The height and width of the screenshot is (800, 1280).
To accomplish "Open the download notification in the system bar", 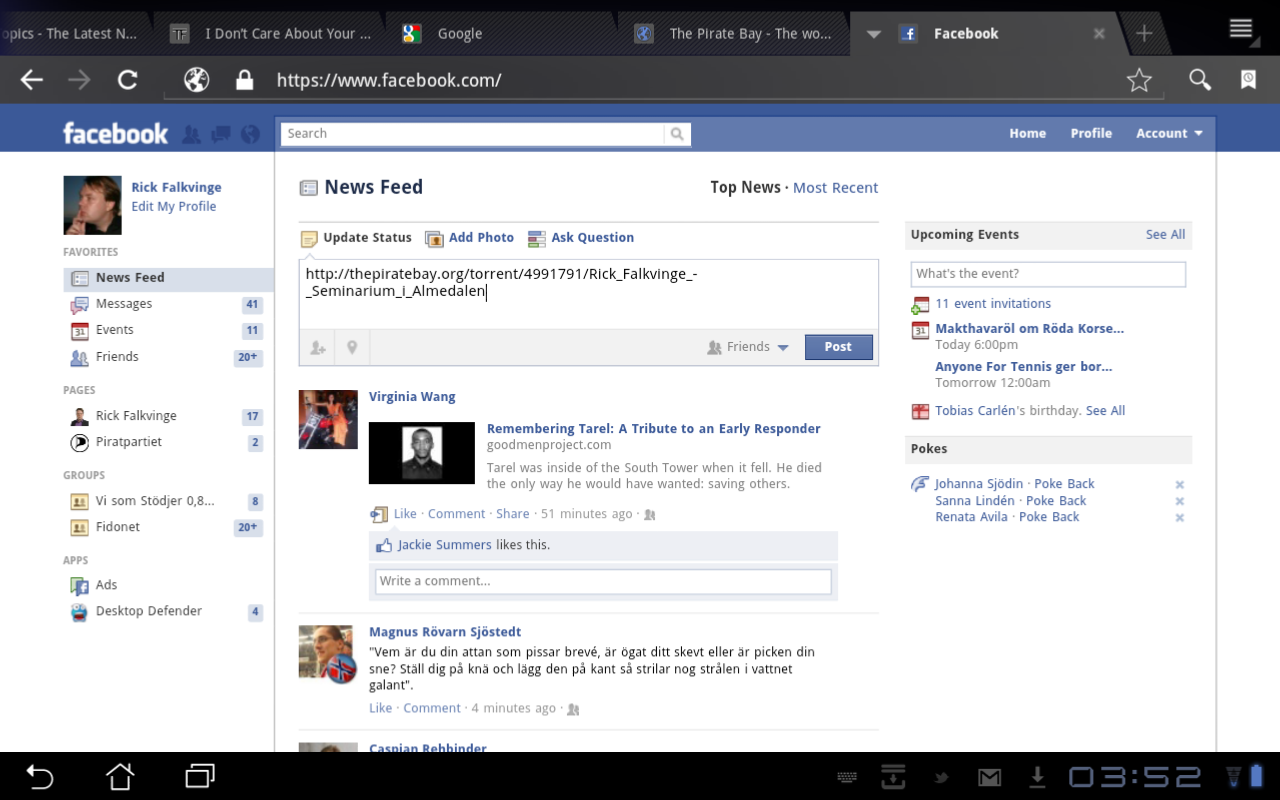I will tap(1038, 776).
